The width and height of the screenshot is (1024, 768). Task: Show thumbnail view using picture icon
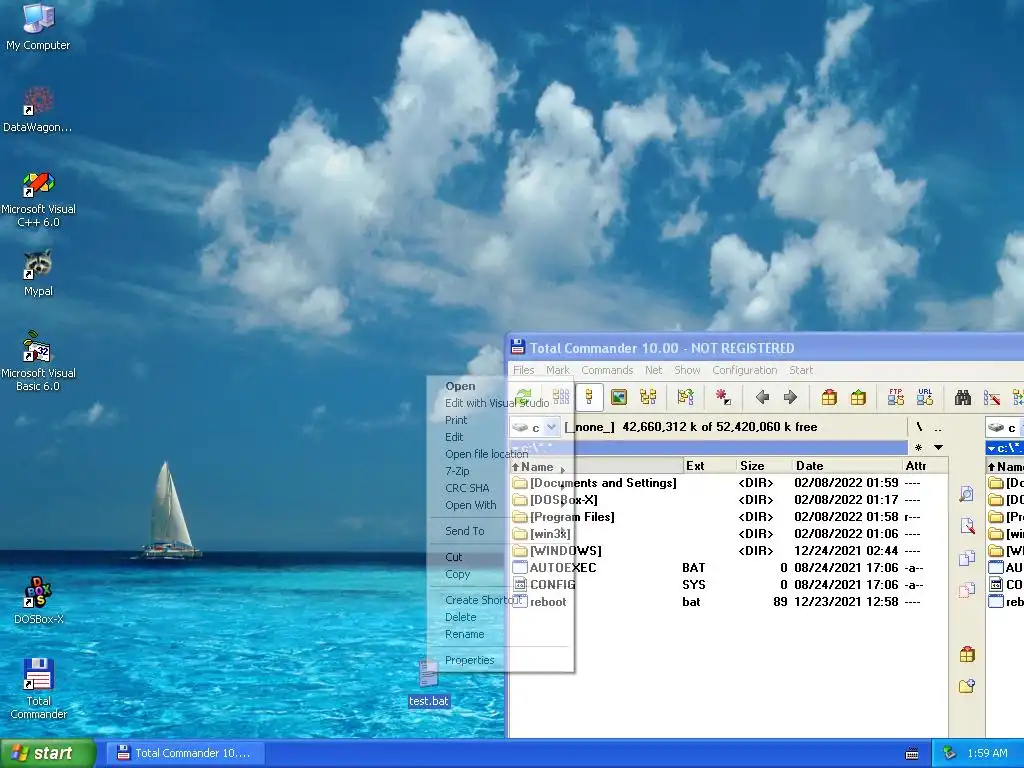[618, 397]
